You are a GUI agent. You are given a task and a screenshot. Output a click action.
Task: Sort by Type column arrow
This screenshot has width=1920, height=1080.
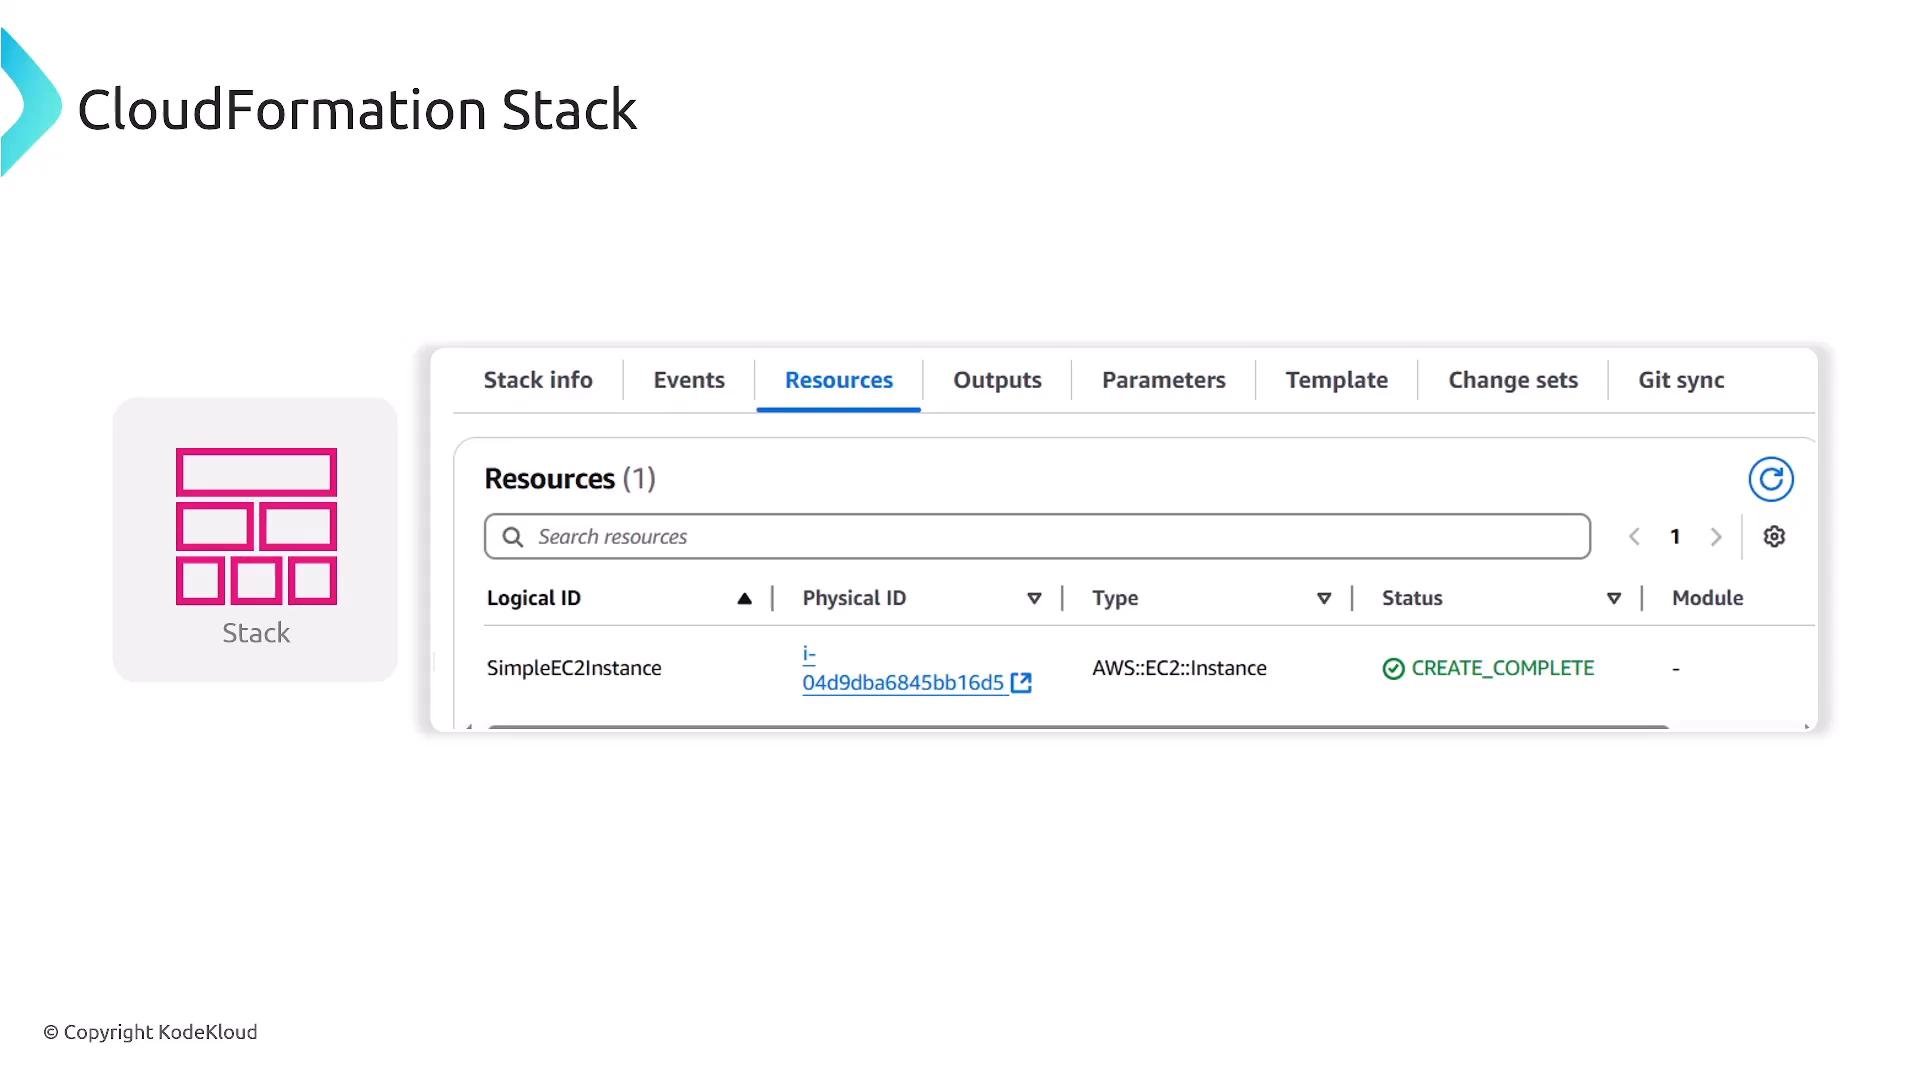(x=1324, y=599)
